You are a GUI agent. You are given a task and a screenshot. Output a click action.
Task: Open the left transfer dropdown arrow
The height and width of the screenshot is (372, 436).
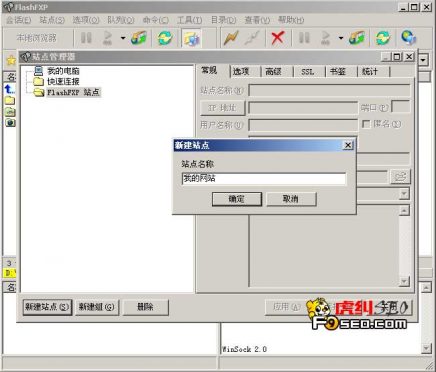pyautogui.click(x=123, y=38)
